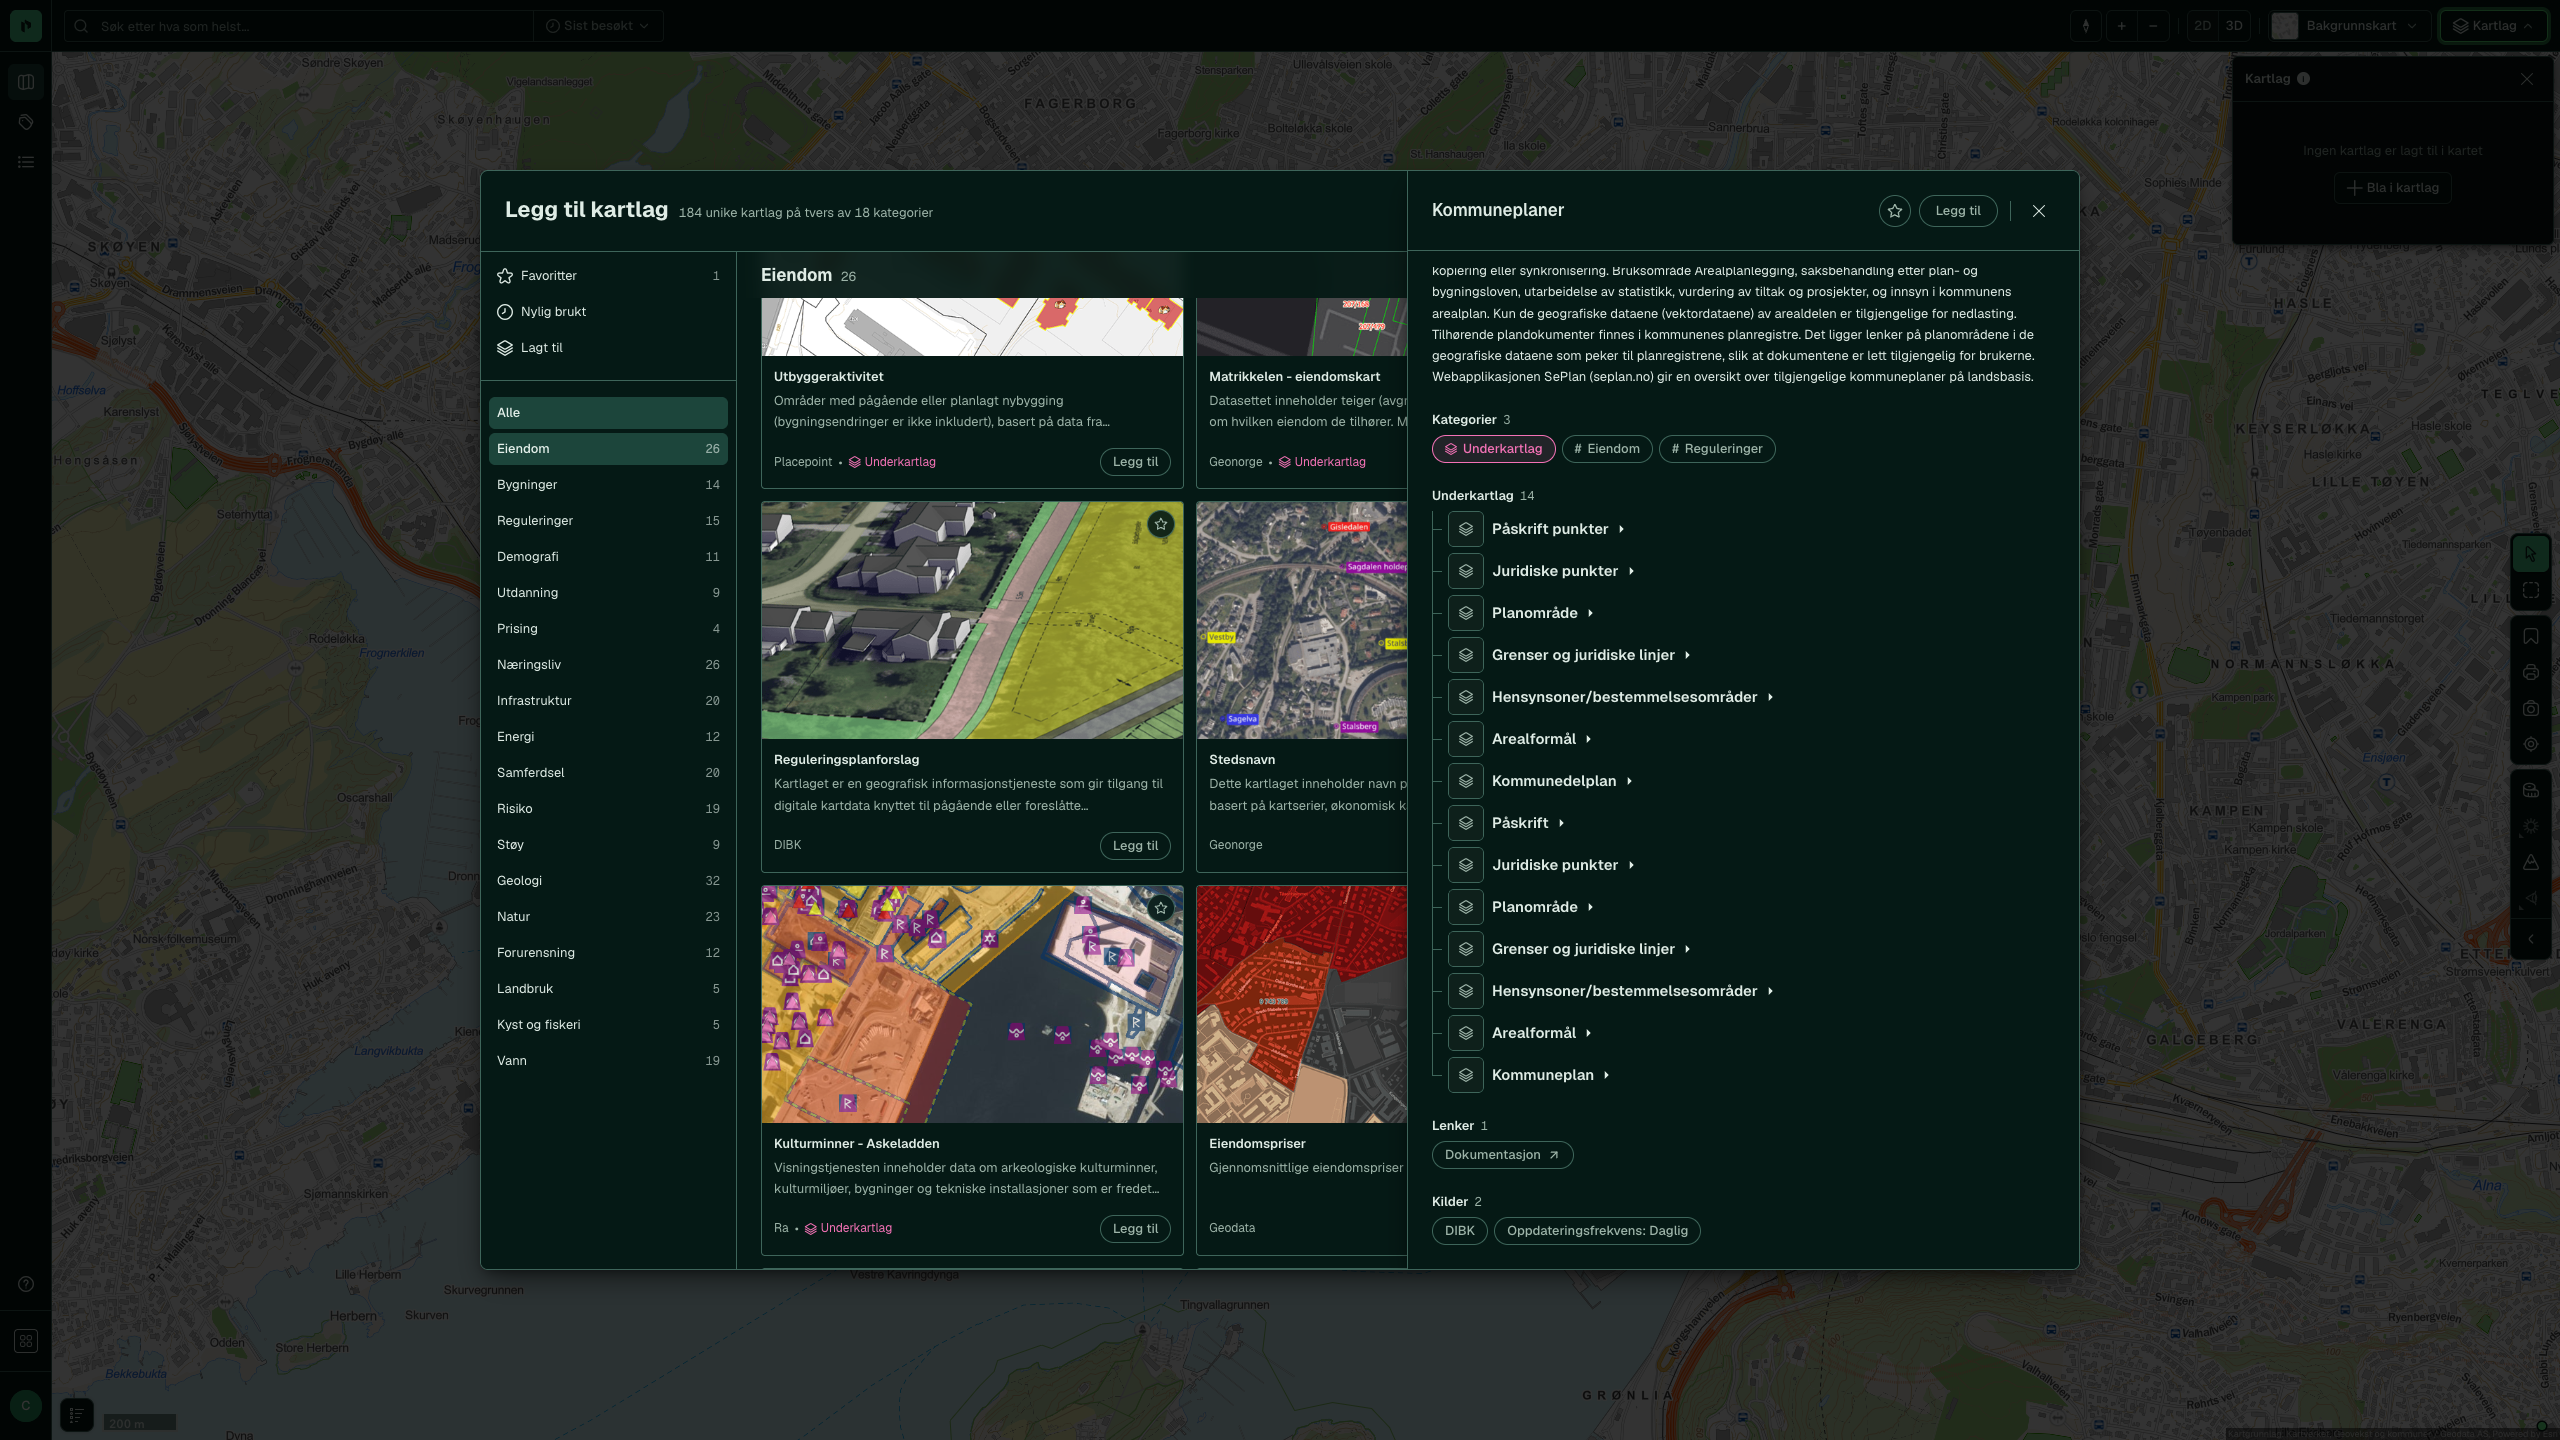Screen dimensions: 2560x1440
Task: Click the help question mark icon
Action: click(x=26, y=1284)
